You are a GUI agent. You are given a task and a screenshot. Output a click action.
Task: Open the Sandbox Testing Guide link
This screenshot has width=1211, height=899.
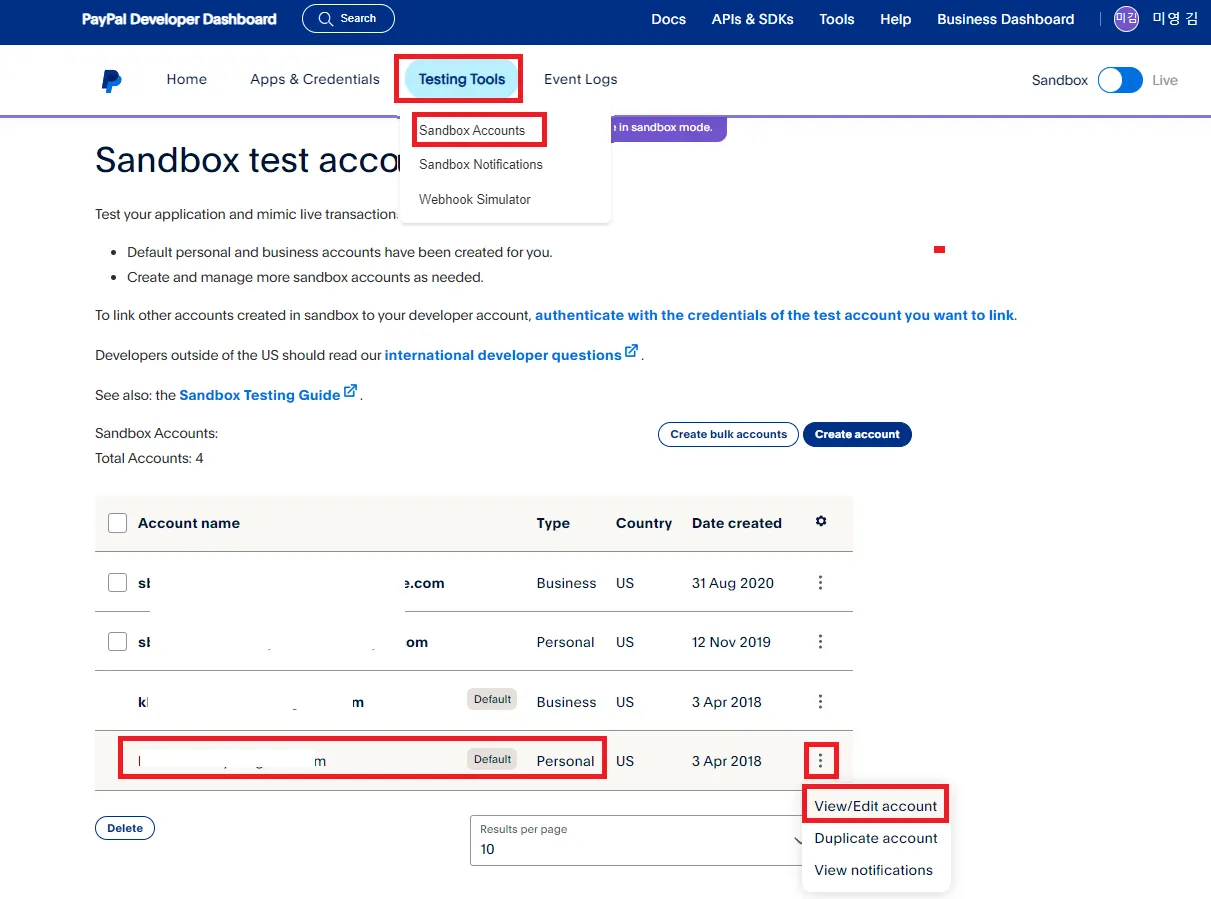click(260, 395)
